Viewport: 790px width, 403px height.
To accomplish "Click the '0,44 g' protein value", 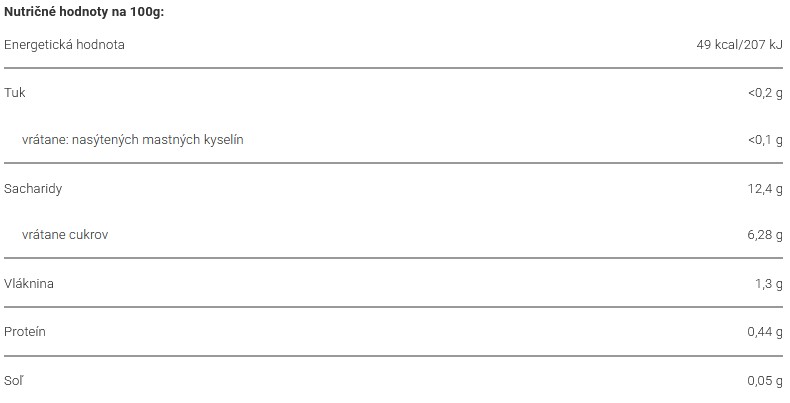I will 765,332.
